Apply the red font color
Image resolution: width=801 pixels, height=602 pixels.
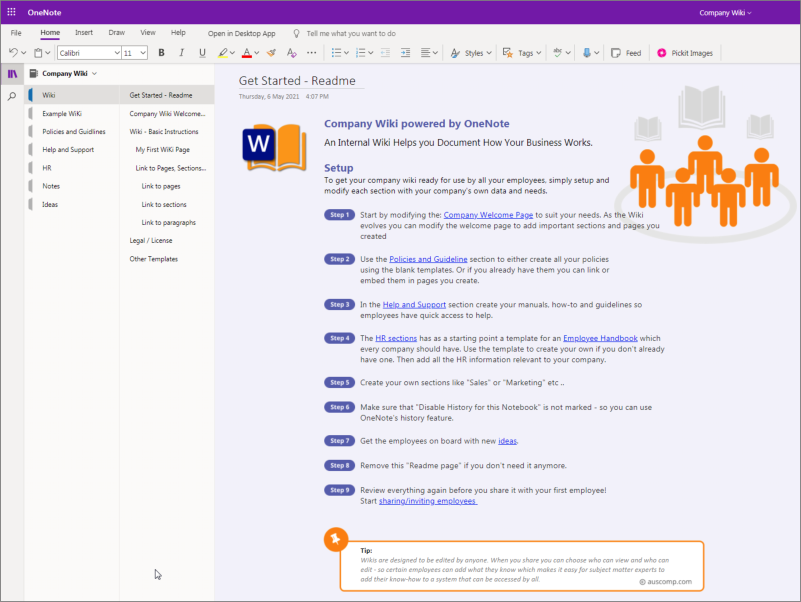tap(247, 53)
